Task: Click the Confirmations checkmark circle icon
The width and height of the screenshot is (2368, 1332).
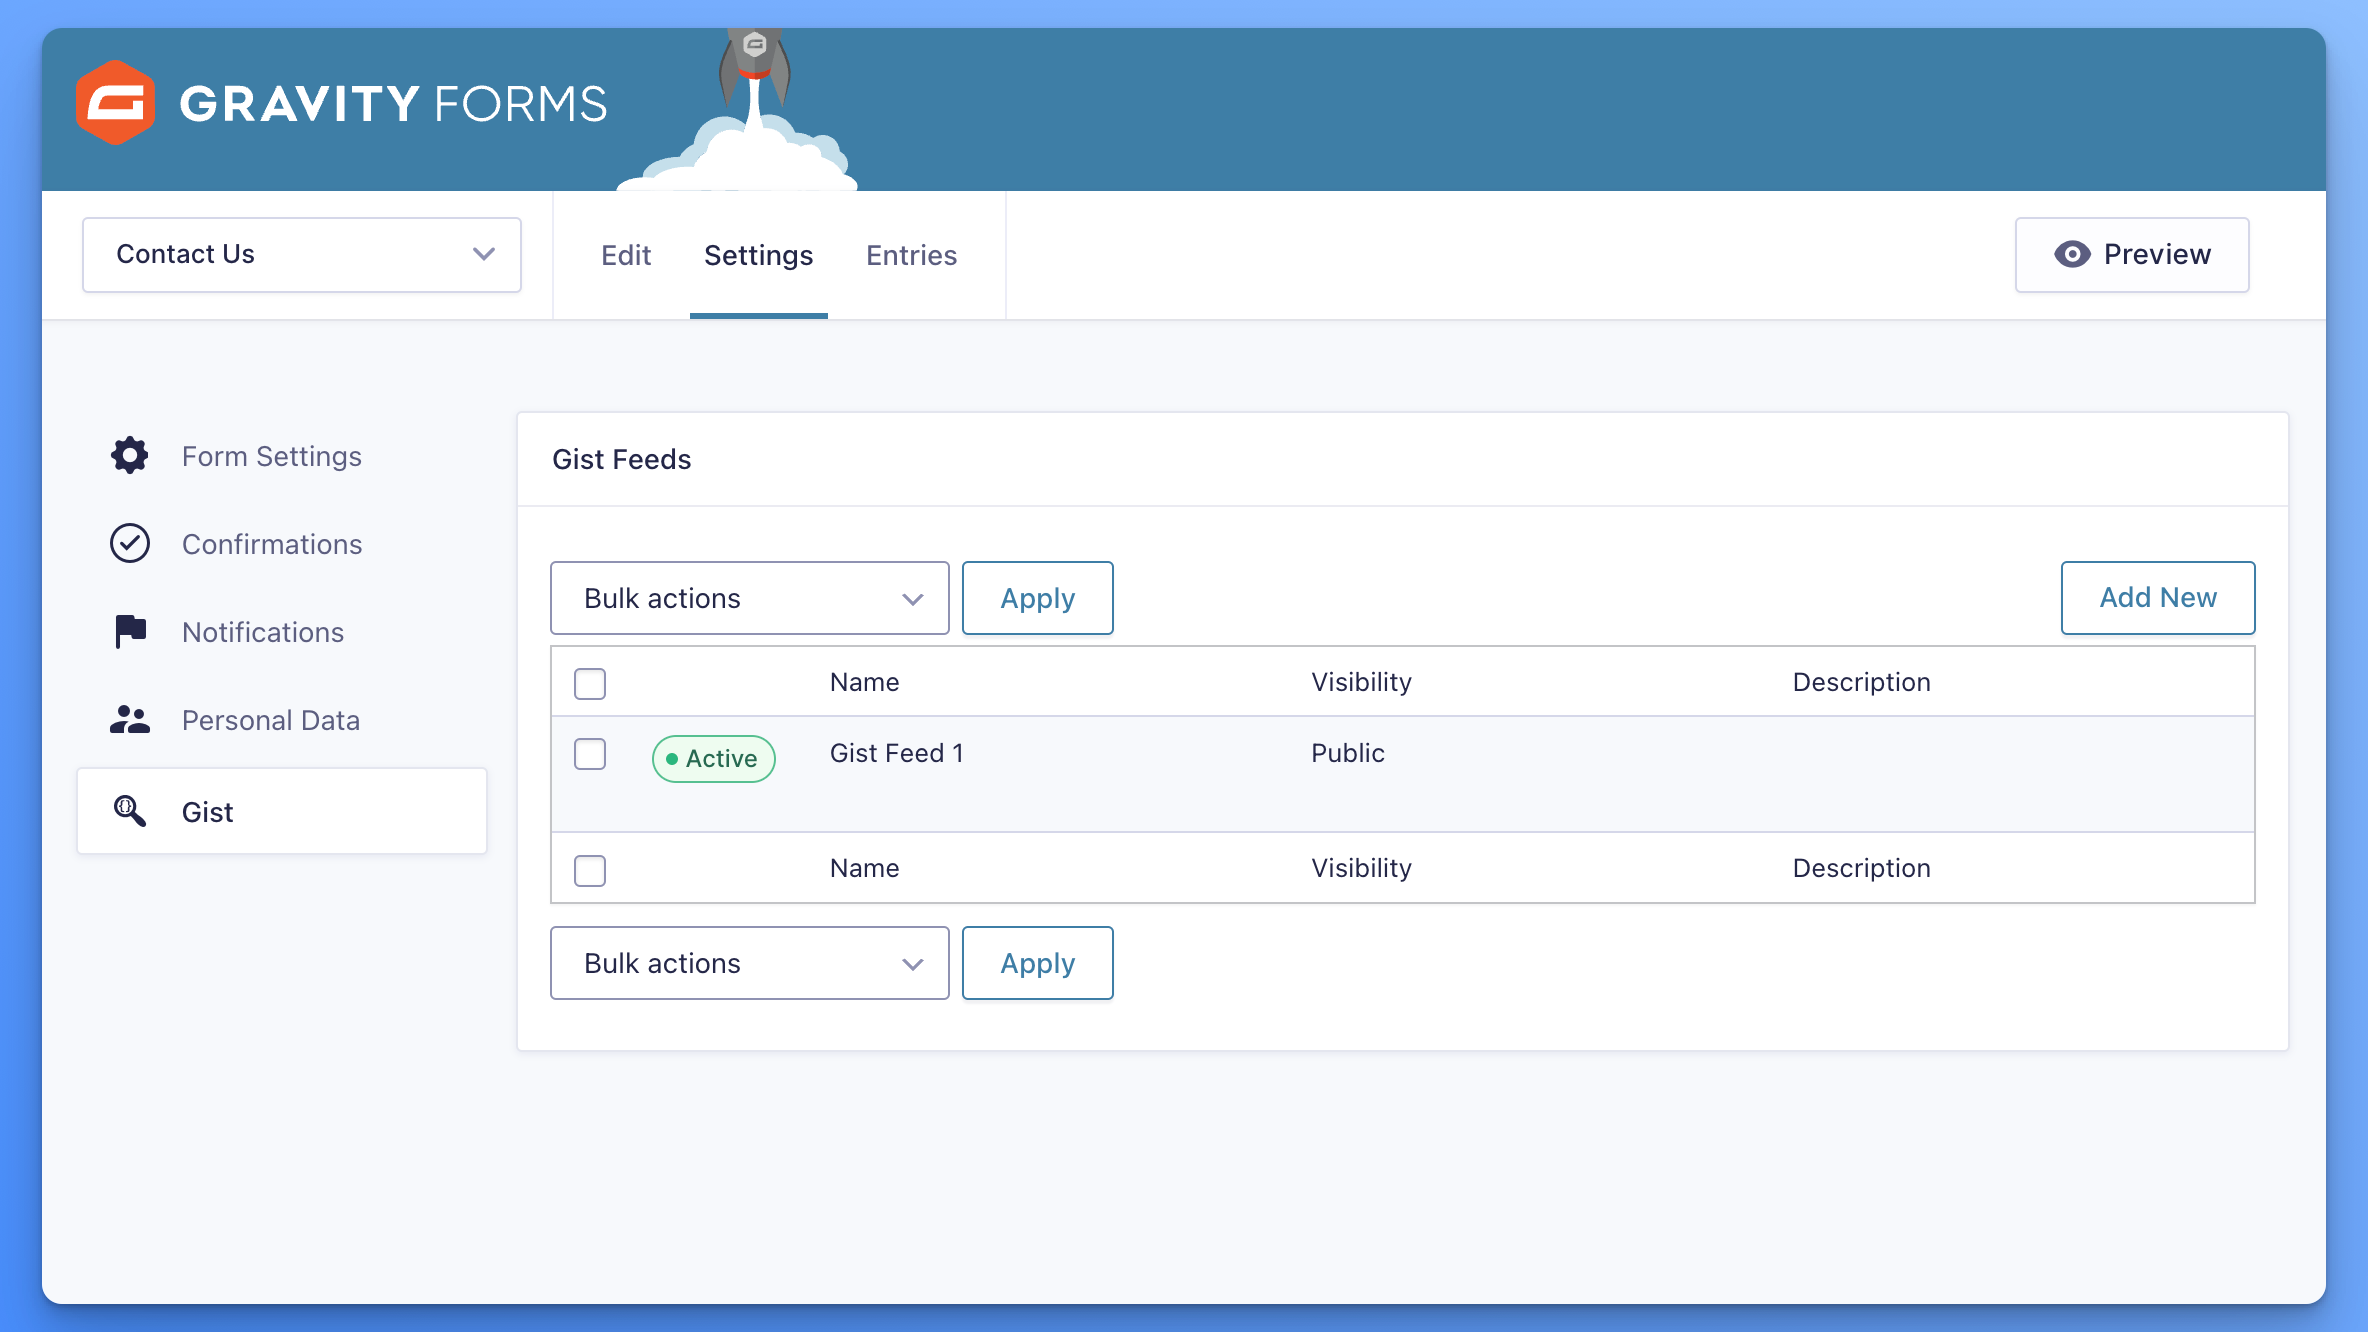Action: click(130, 544)
